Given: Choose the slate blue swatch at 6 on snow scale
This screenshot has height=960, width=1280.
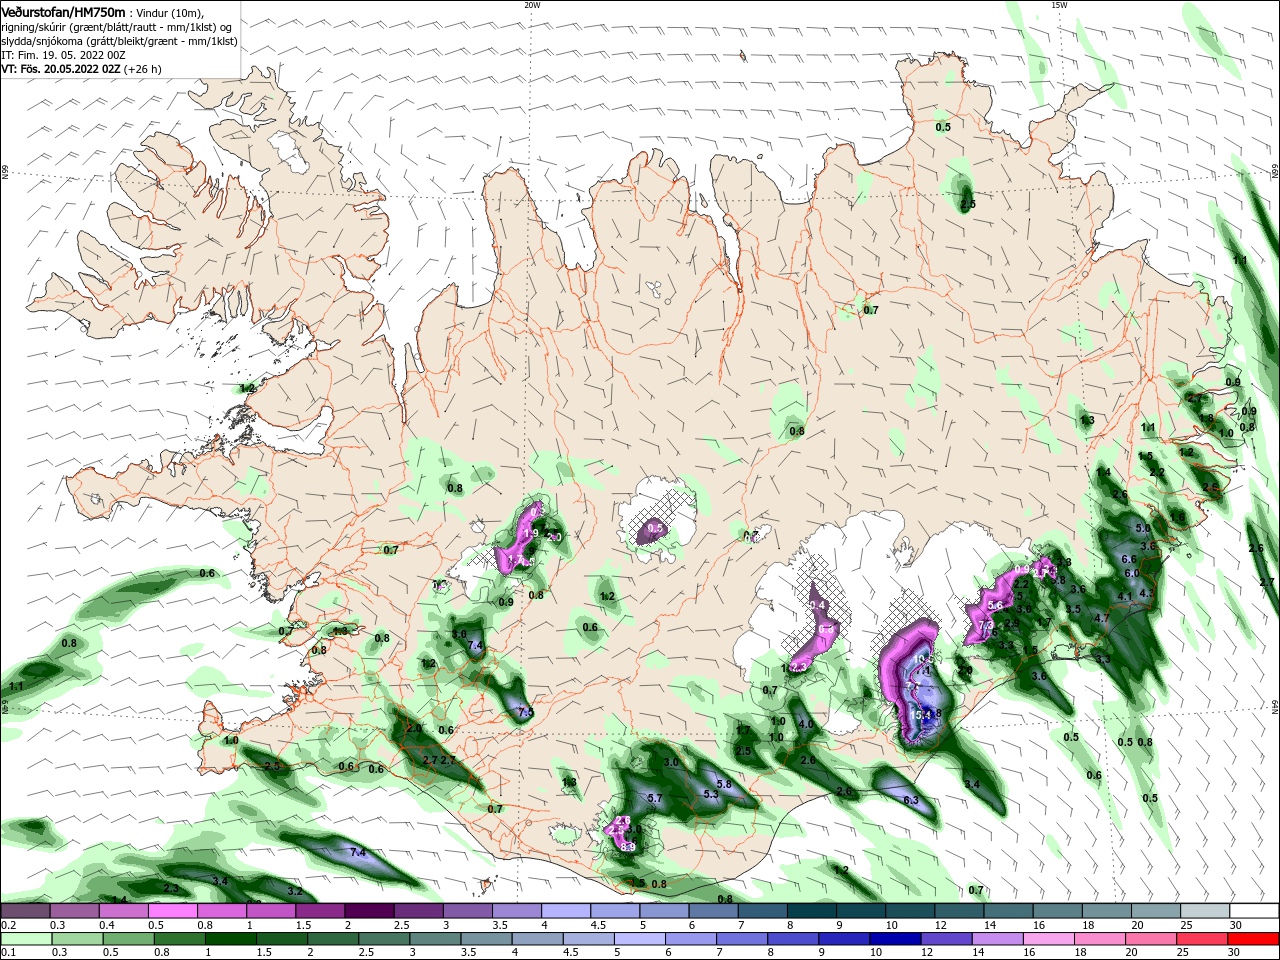Looking at the screenshot, I should tap(713, 911).
